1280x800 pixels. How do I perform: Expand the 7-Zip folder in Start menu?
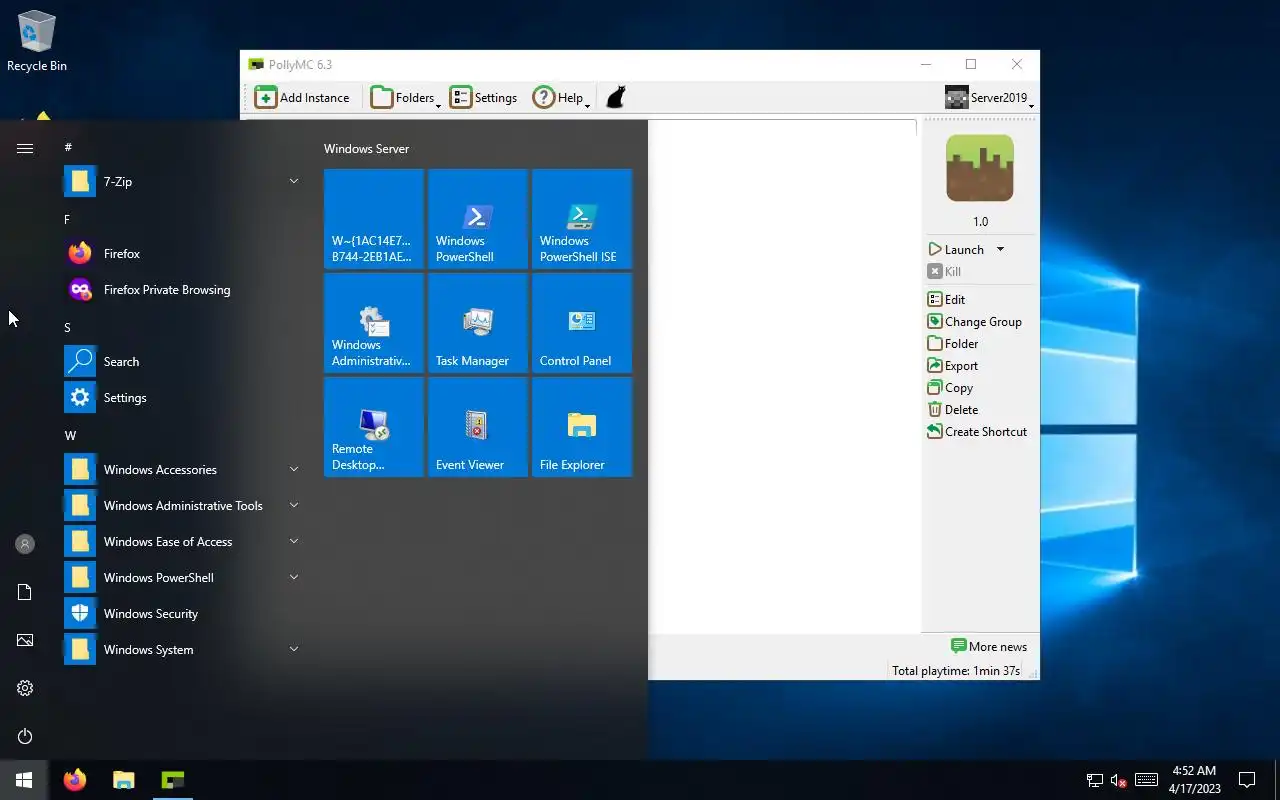tap(184, 181)
